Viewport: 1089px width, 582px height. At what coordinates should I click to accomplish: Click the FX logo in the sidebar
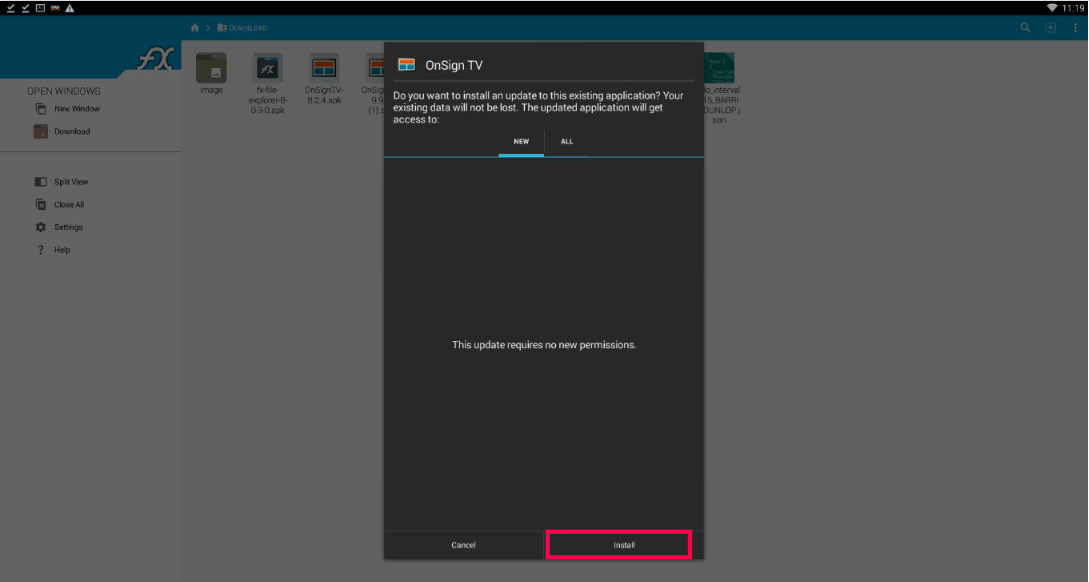tap(155, 58)
